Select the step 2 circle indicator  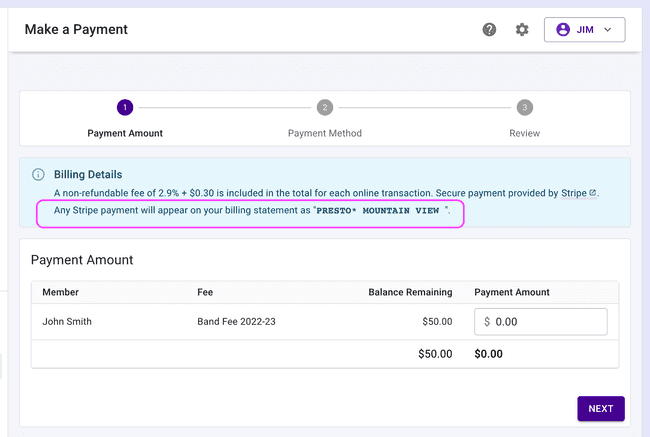pos(325,108)
